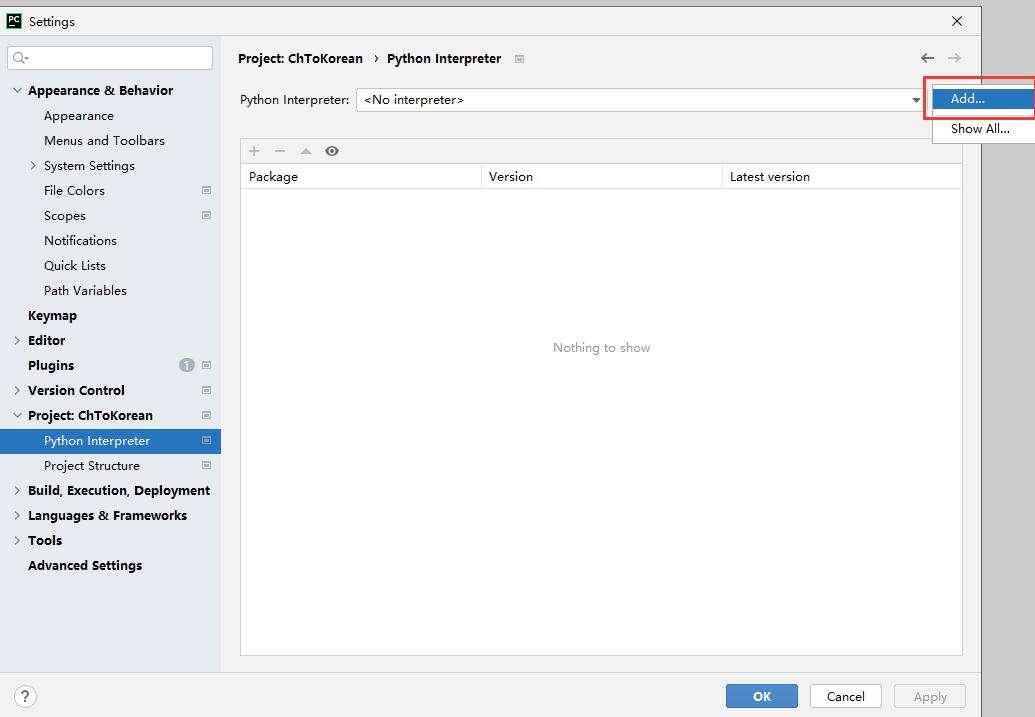This screenshot has width=1035, height=717.
Task: Choose Add... from the interpreter menu
Action: [x=984, y=98]
